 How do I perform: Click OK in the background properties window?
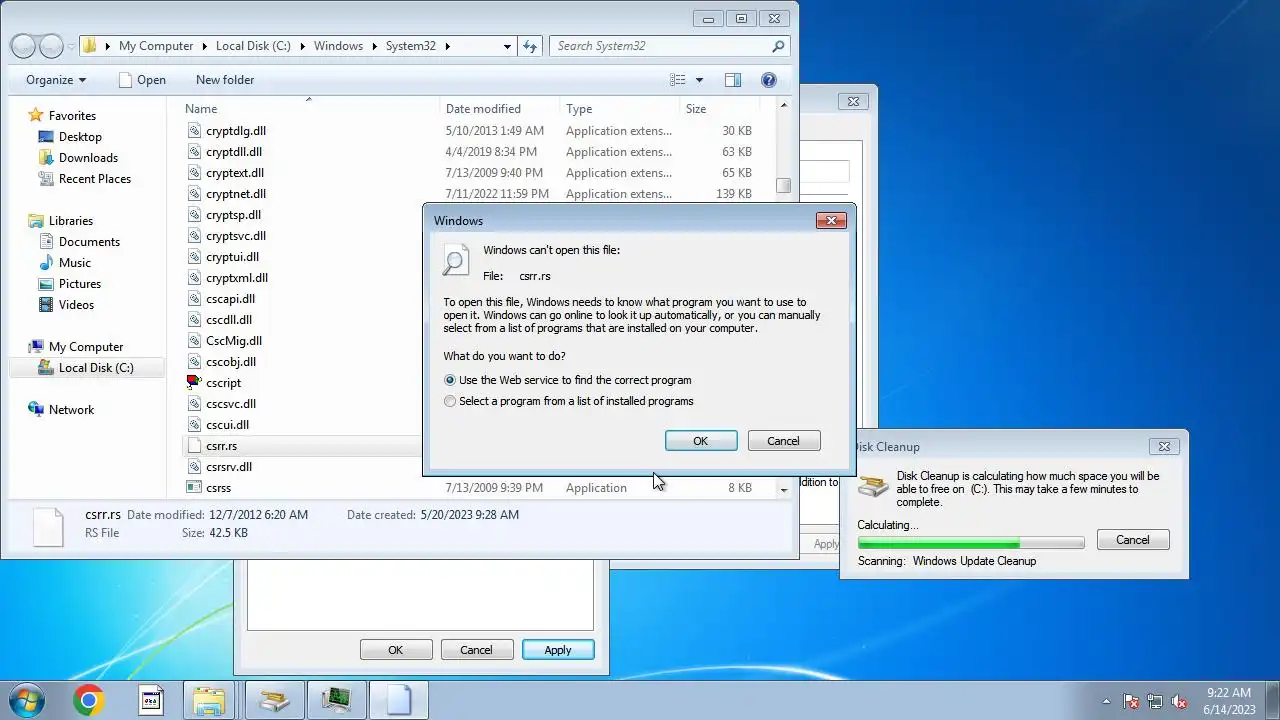tap(396, 650)
